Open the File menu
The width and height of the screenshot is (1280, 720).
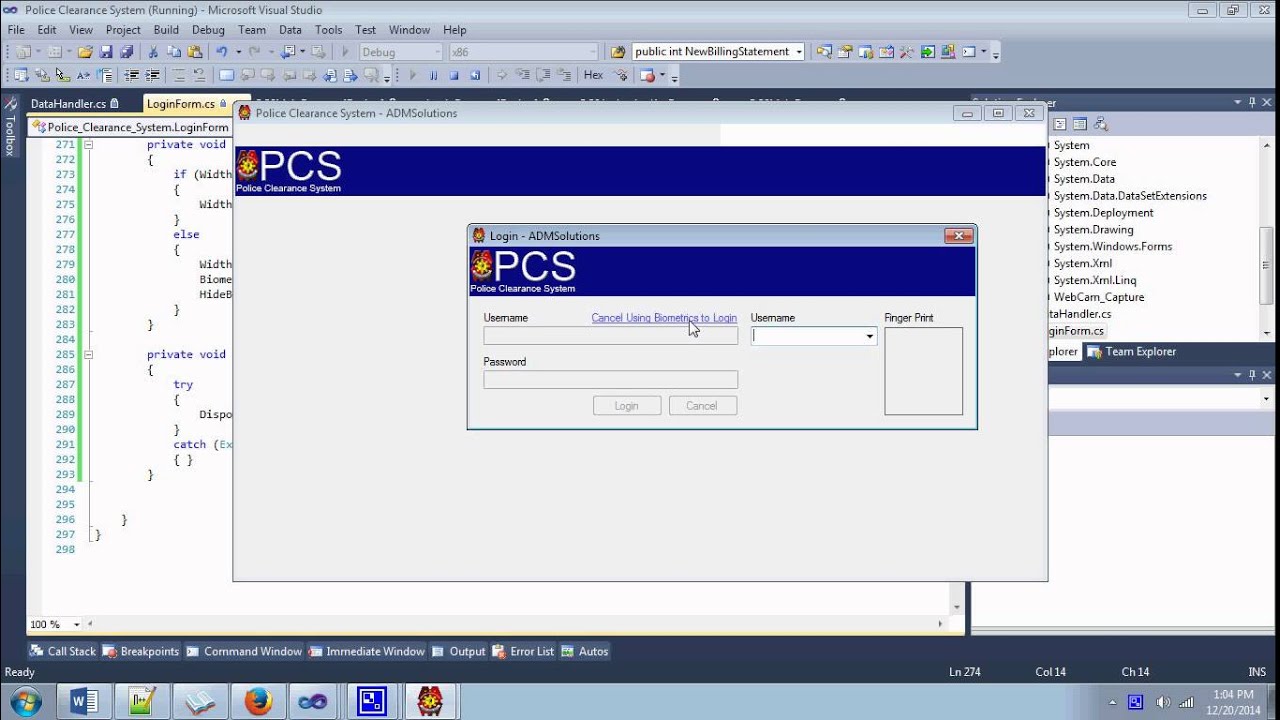[x=16, y=30]
